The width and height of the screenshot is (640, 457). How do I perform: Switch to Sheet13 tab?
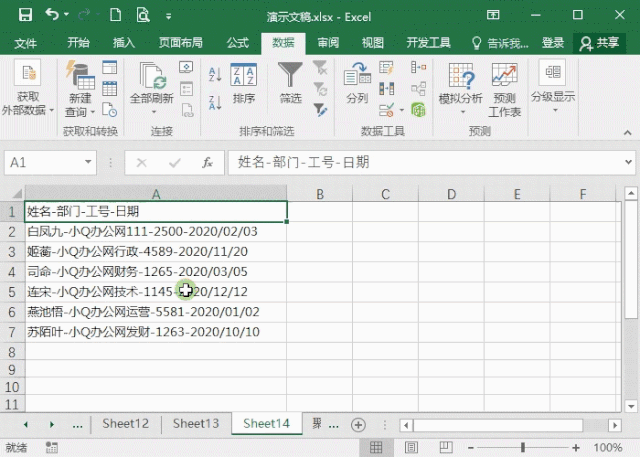[x=196, y=424]
